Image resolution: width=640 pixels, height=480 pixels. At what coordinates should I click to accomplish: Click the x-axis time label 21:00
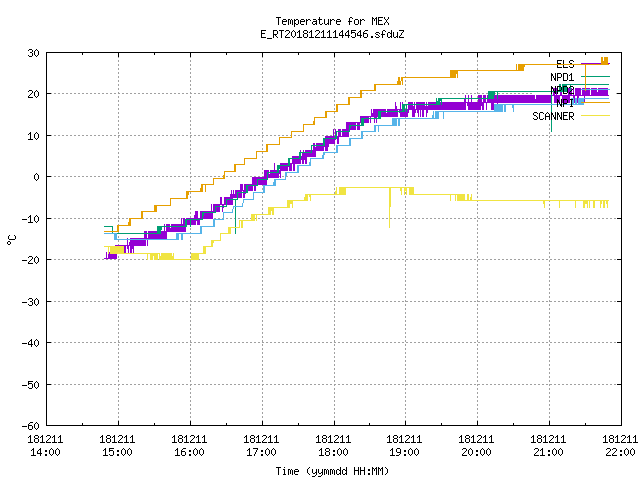[x=549, y=453]
